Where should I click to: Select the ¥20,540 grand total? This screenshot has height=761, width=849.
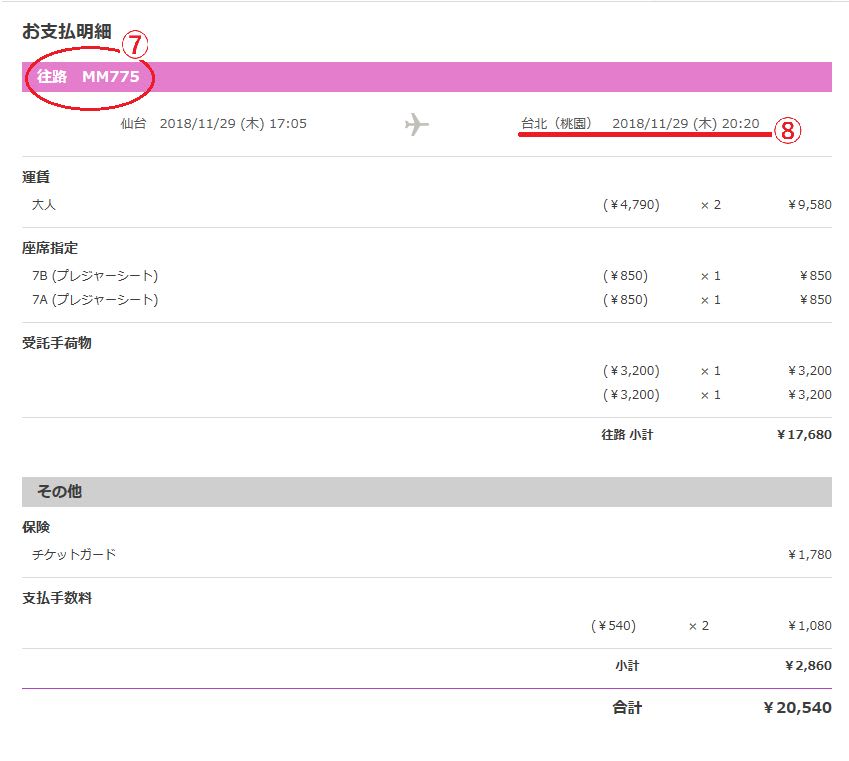(x=797, y=707)
